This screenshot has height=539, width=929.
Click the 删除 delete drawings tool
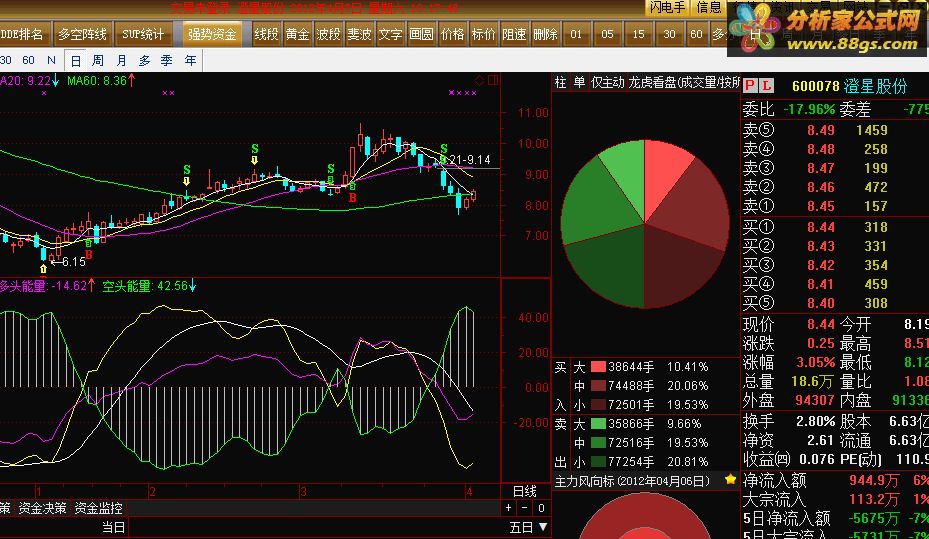pos(544,34)
